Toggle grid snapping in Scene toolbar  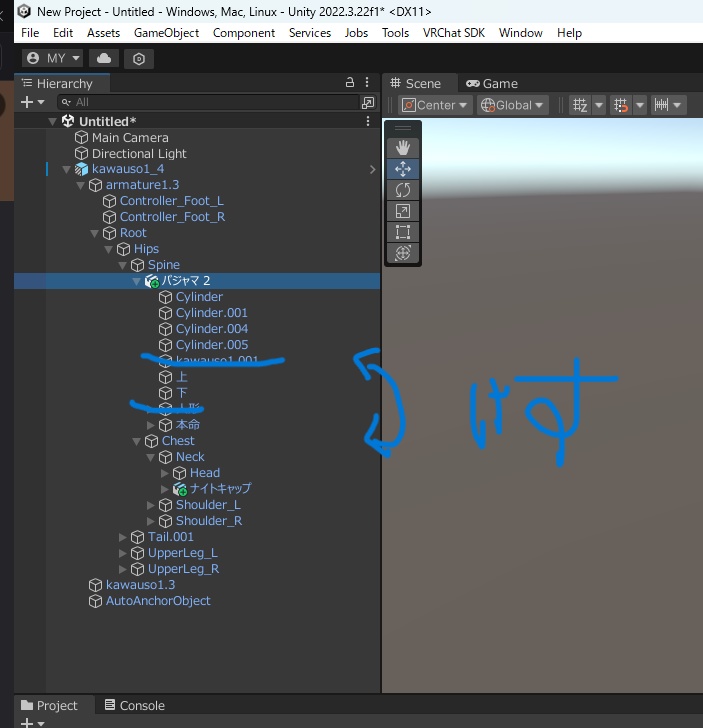click(621, 105)
